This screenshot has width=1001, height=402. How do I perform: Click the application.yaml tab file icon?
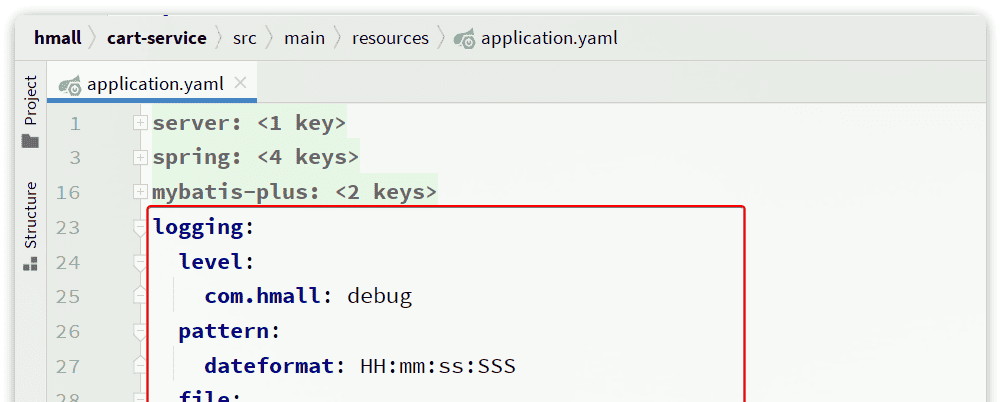[70, 85]
